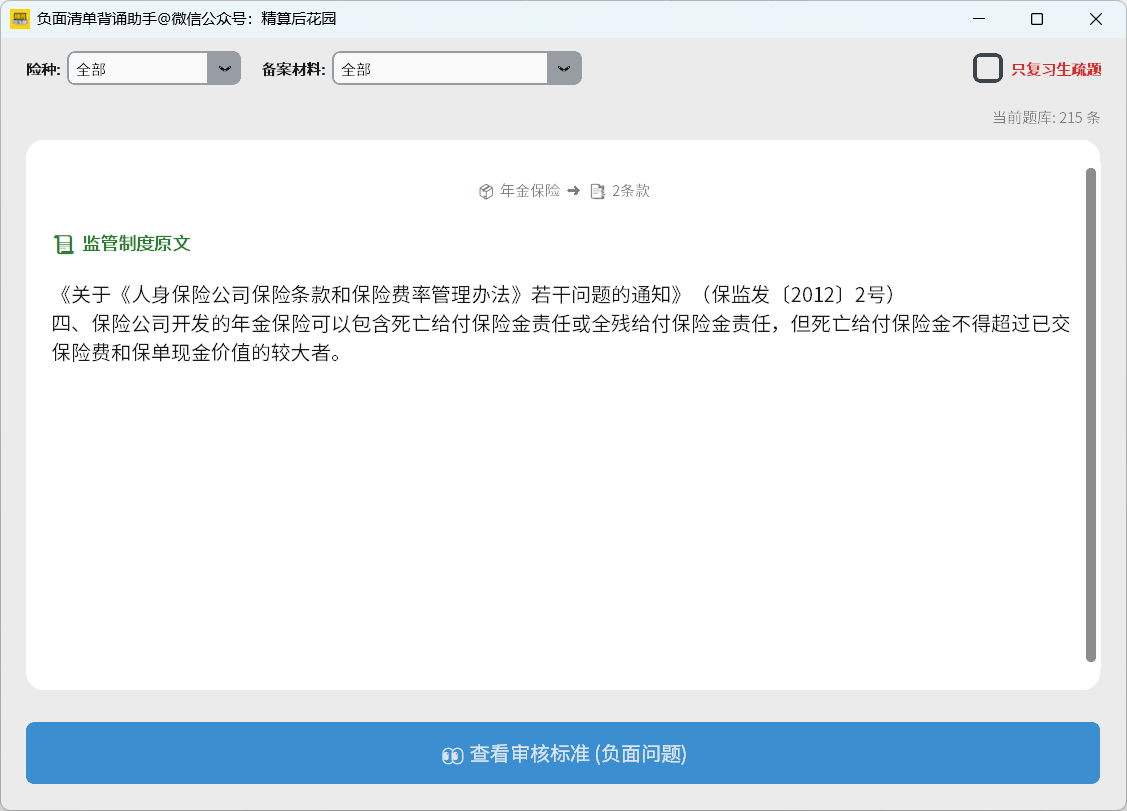1127x811 pixels.
Task: Click the document icon beside 2条款
Action: point(597,191)
